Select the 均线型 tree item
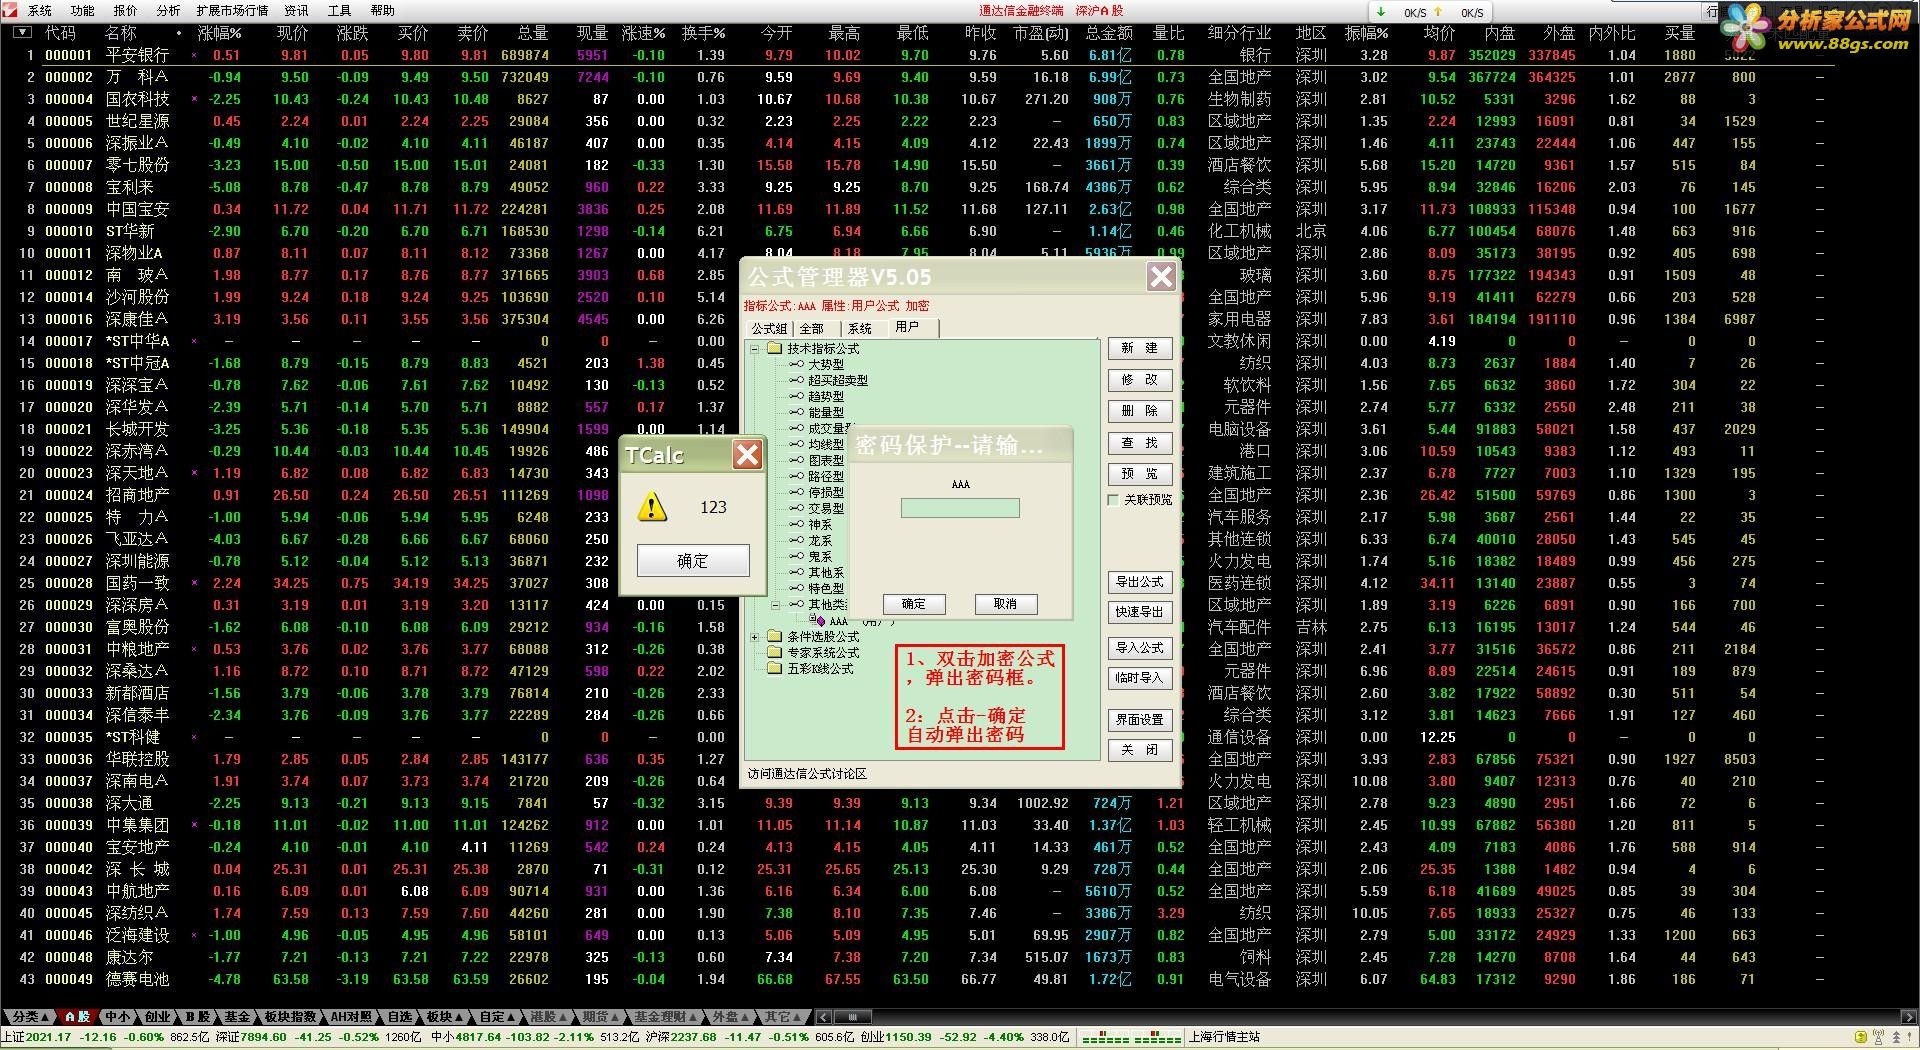The width and height of the screenshot is (1920, 1050). pos(825,445)
